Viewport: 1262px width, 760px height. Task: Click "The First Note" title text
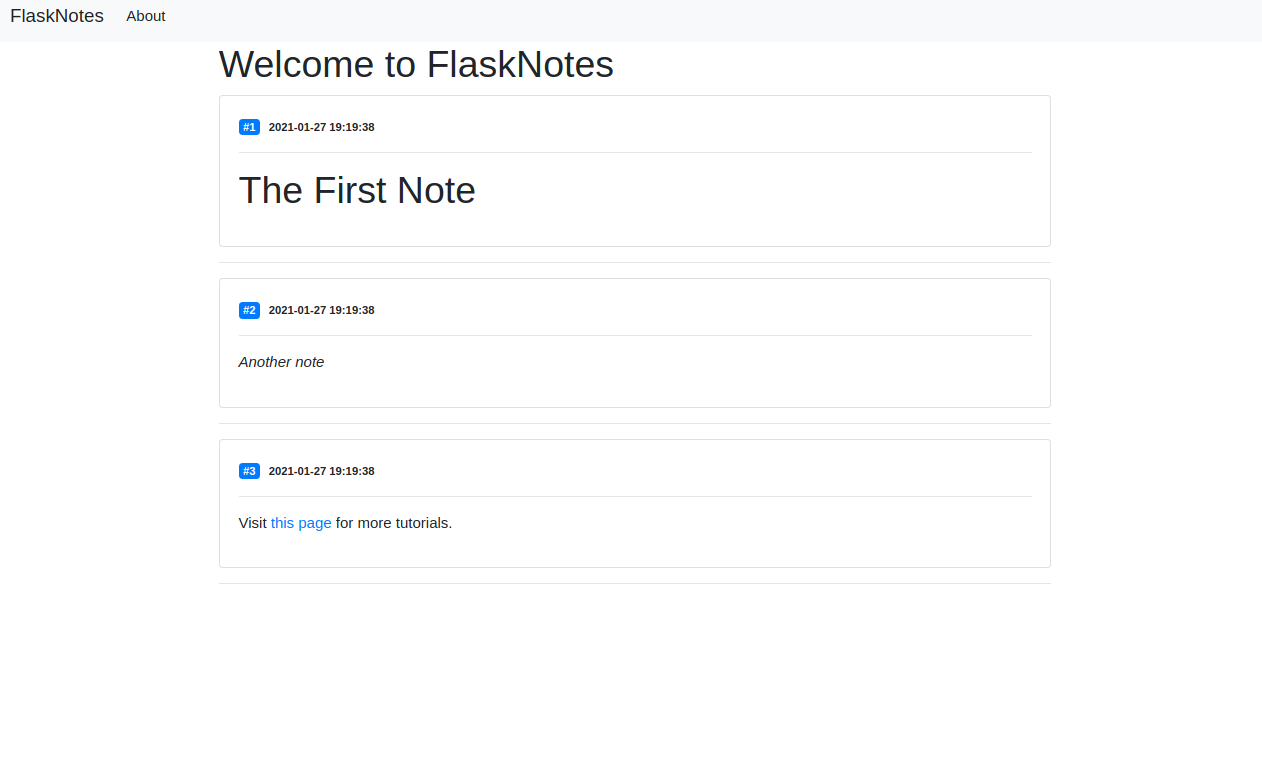click(x=357, y=190)
